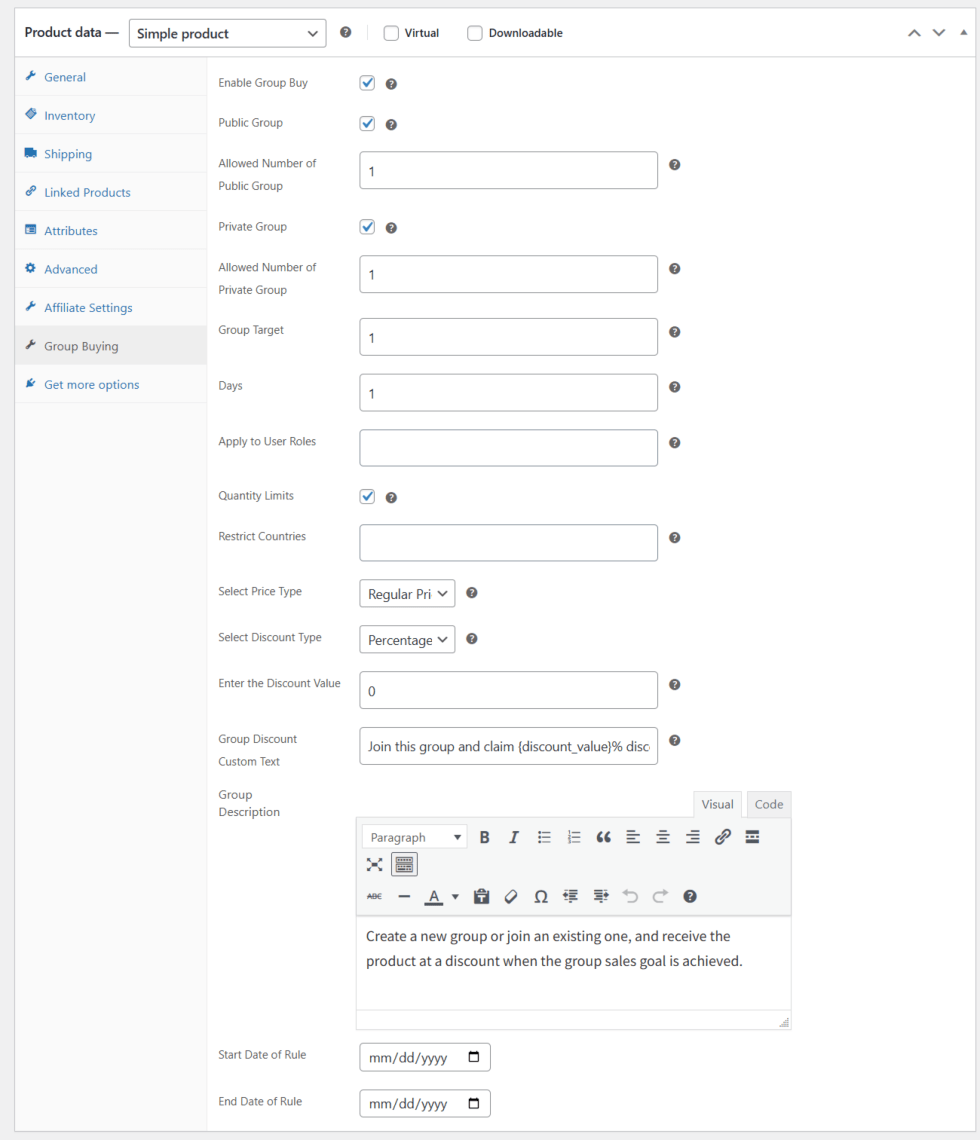Open the Inventory tab in the sidebar

point(69,116)
